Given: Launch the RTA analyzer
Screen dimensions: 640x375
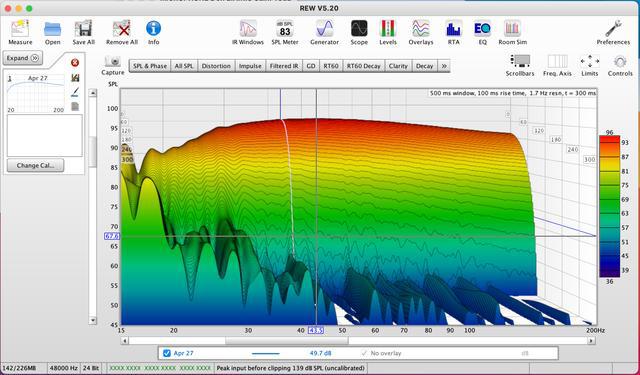Looking at the screenshot, I should (x=453, y=32).
